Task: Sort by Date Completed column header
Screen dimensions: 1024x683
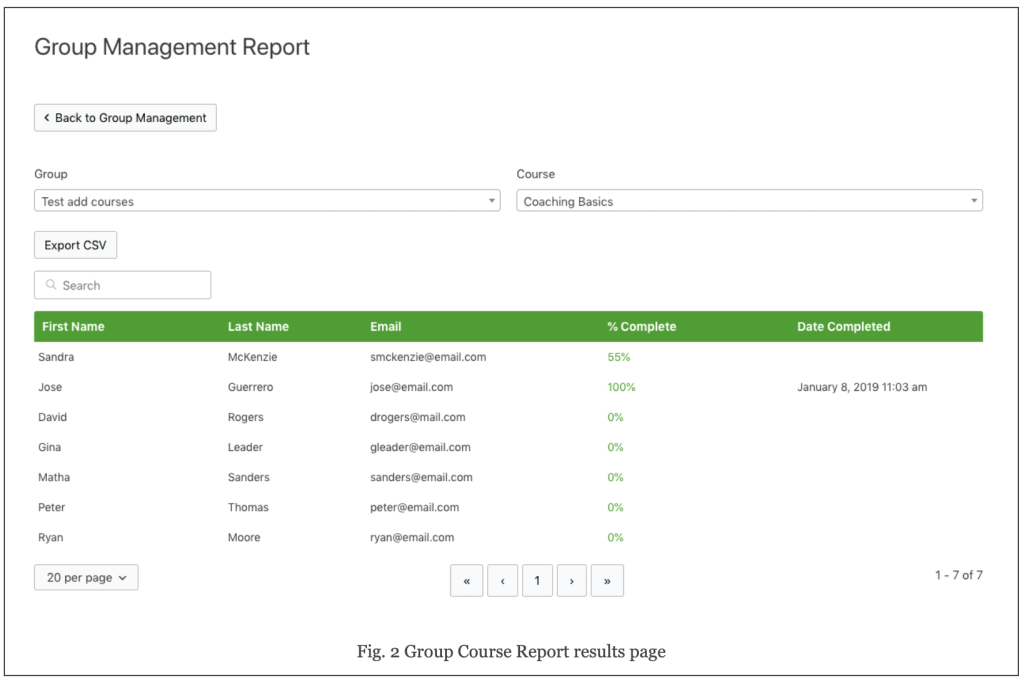Action: (843, 326)
